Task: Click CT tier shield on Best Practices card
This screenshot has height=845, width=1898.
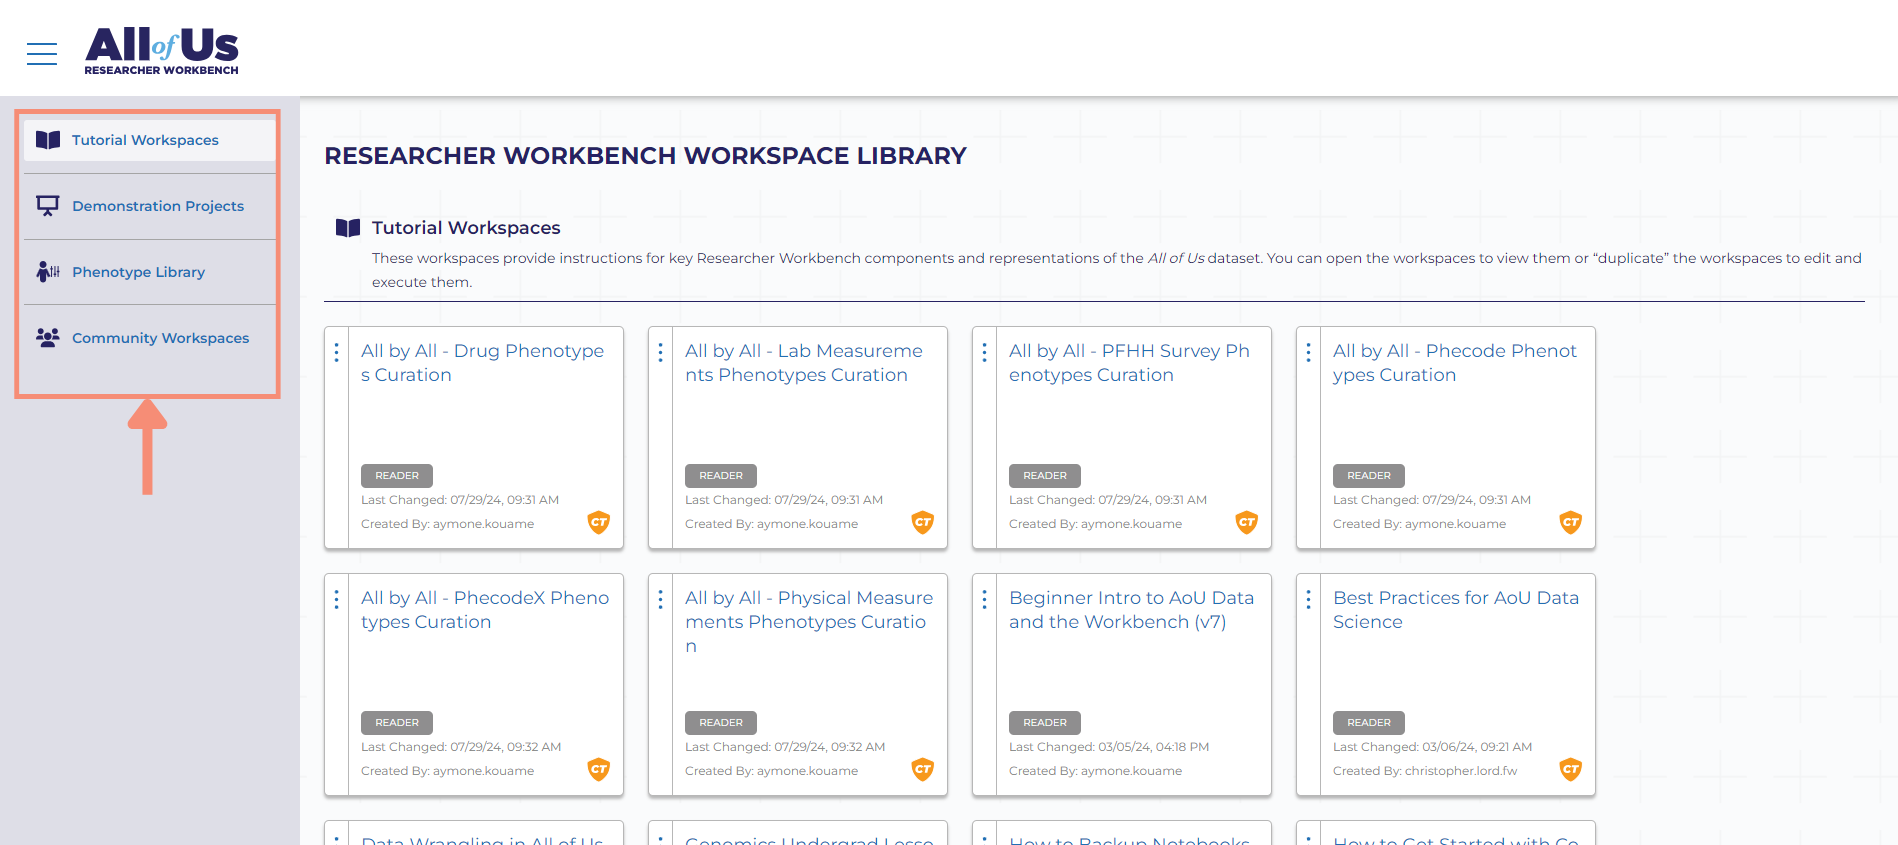Action: pyautogui.click(x=1571, y=769)
